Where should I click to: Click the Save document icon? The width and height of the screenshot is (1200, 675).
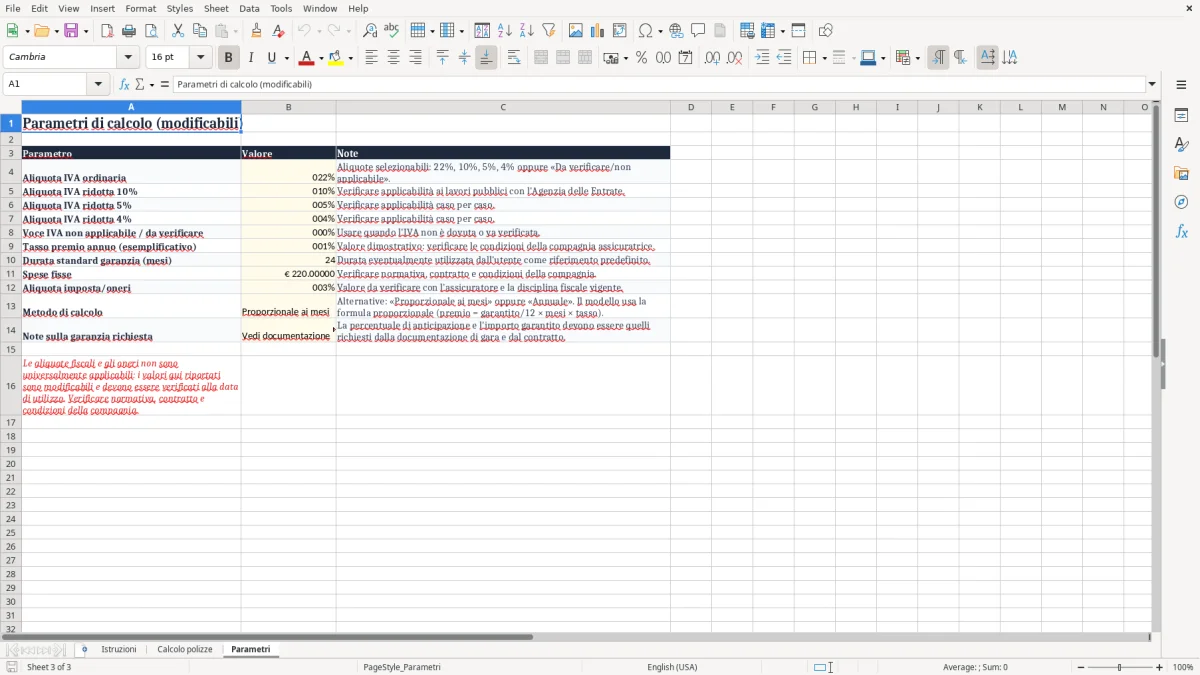[71, 31]
